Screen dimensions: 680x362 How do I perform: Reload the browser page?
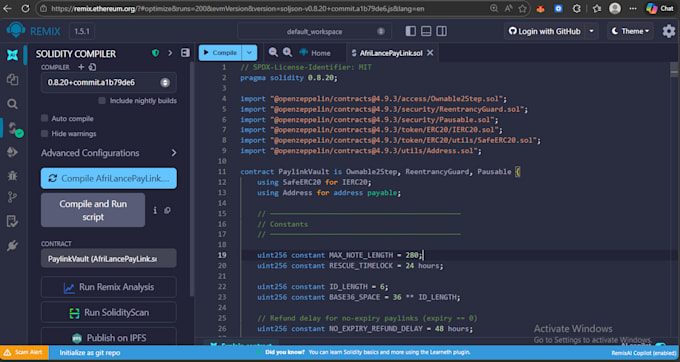coord(25,8)
